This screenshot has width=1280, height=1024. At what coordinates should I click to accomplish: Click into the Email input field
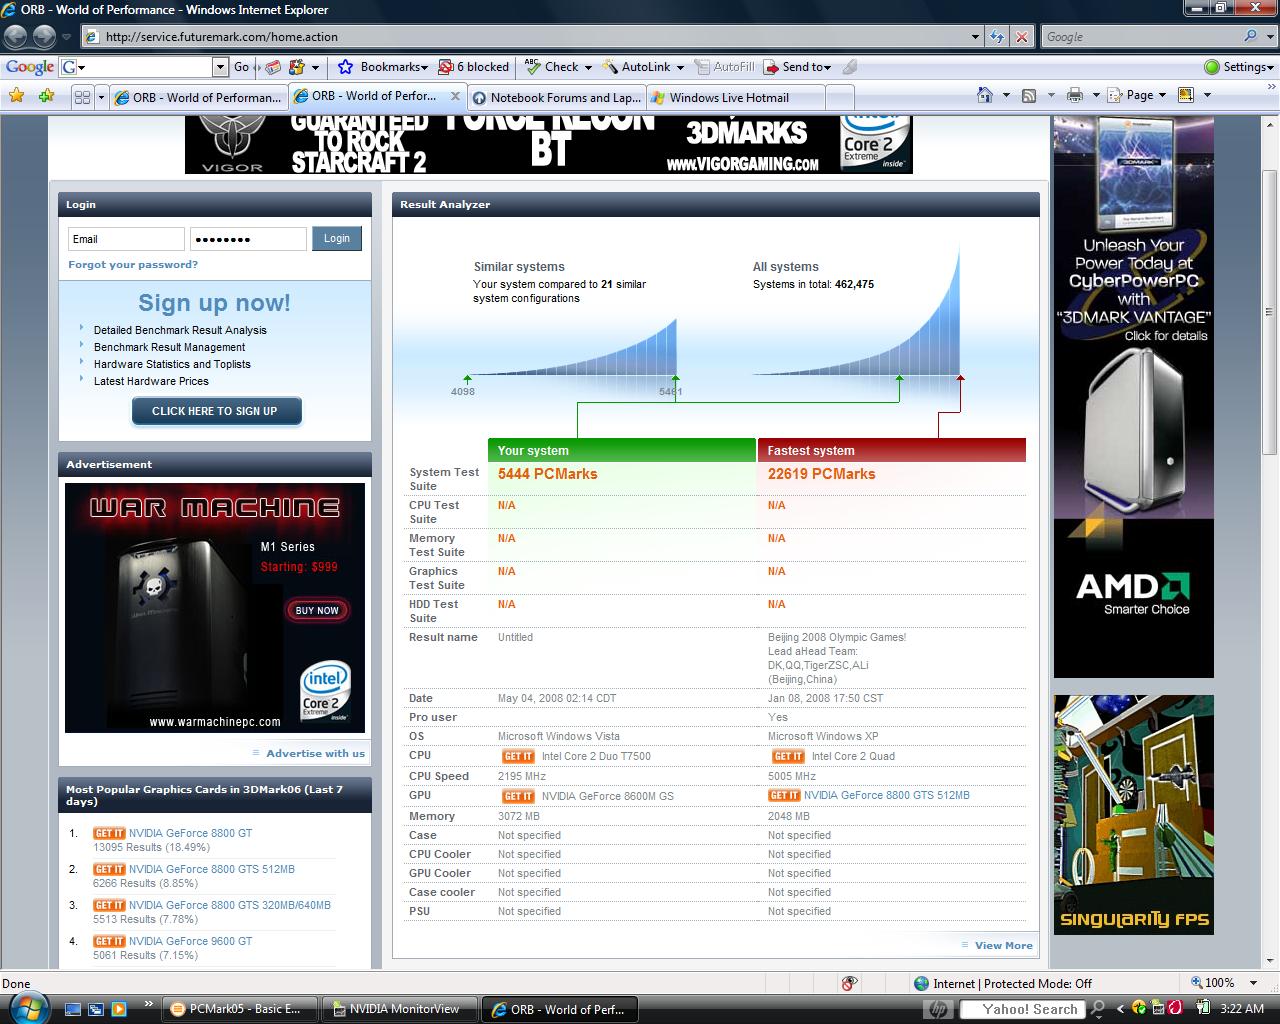(126, 239)
